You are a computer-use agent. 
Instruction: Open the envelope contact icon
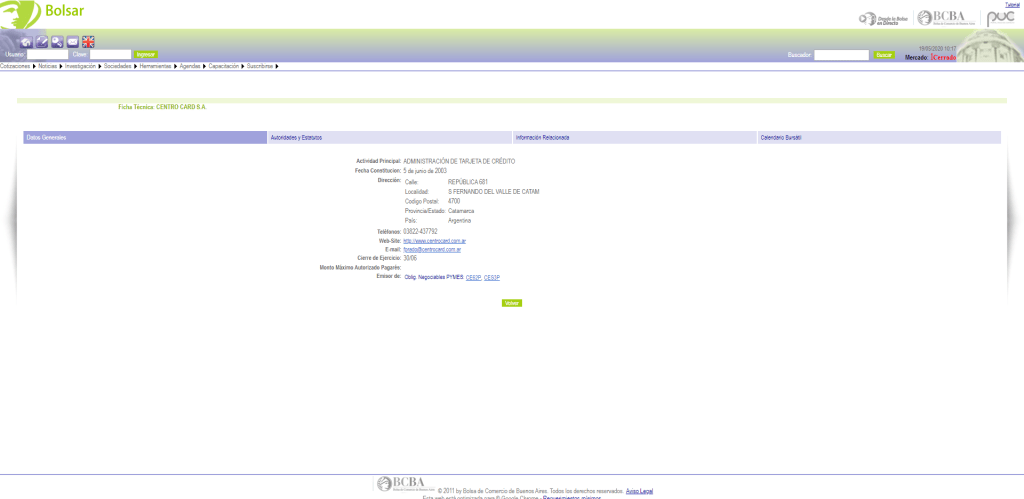point(72,42)
